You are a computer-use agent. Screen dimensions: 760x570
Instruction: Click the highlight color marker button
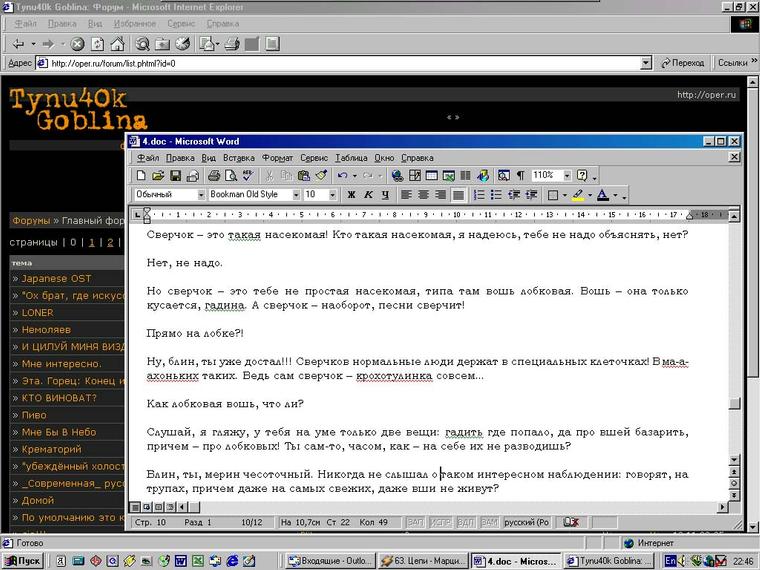(579, 195)
